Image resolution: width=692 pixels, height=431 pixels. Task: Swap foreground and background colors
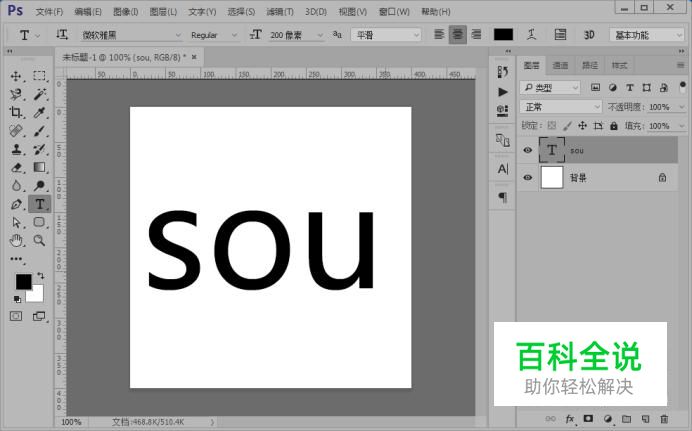(41, 275)
